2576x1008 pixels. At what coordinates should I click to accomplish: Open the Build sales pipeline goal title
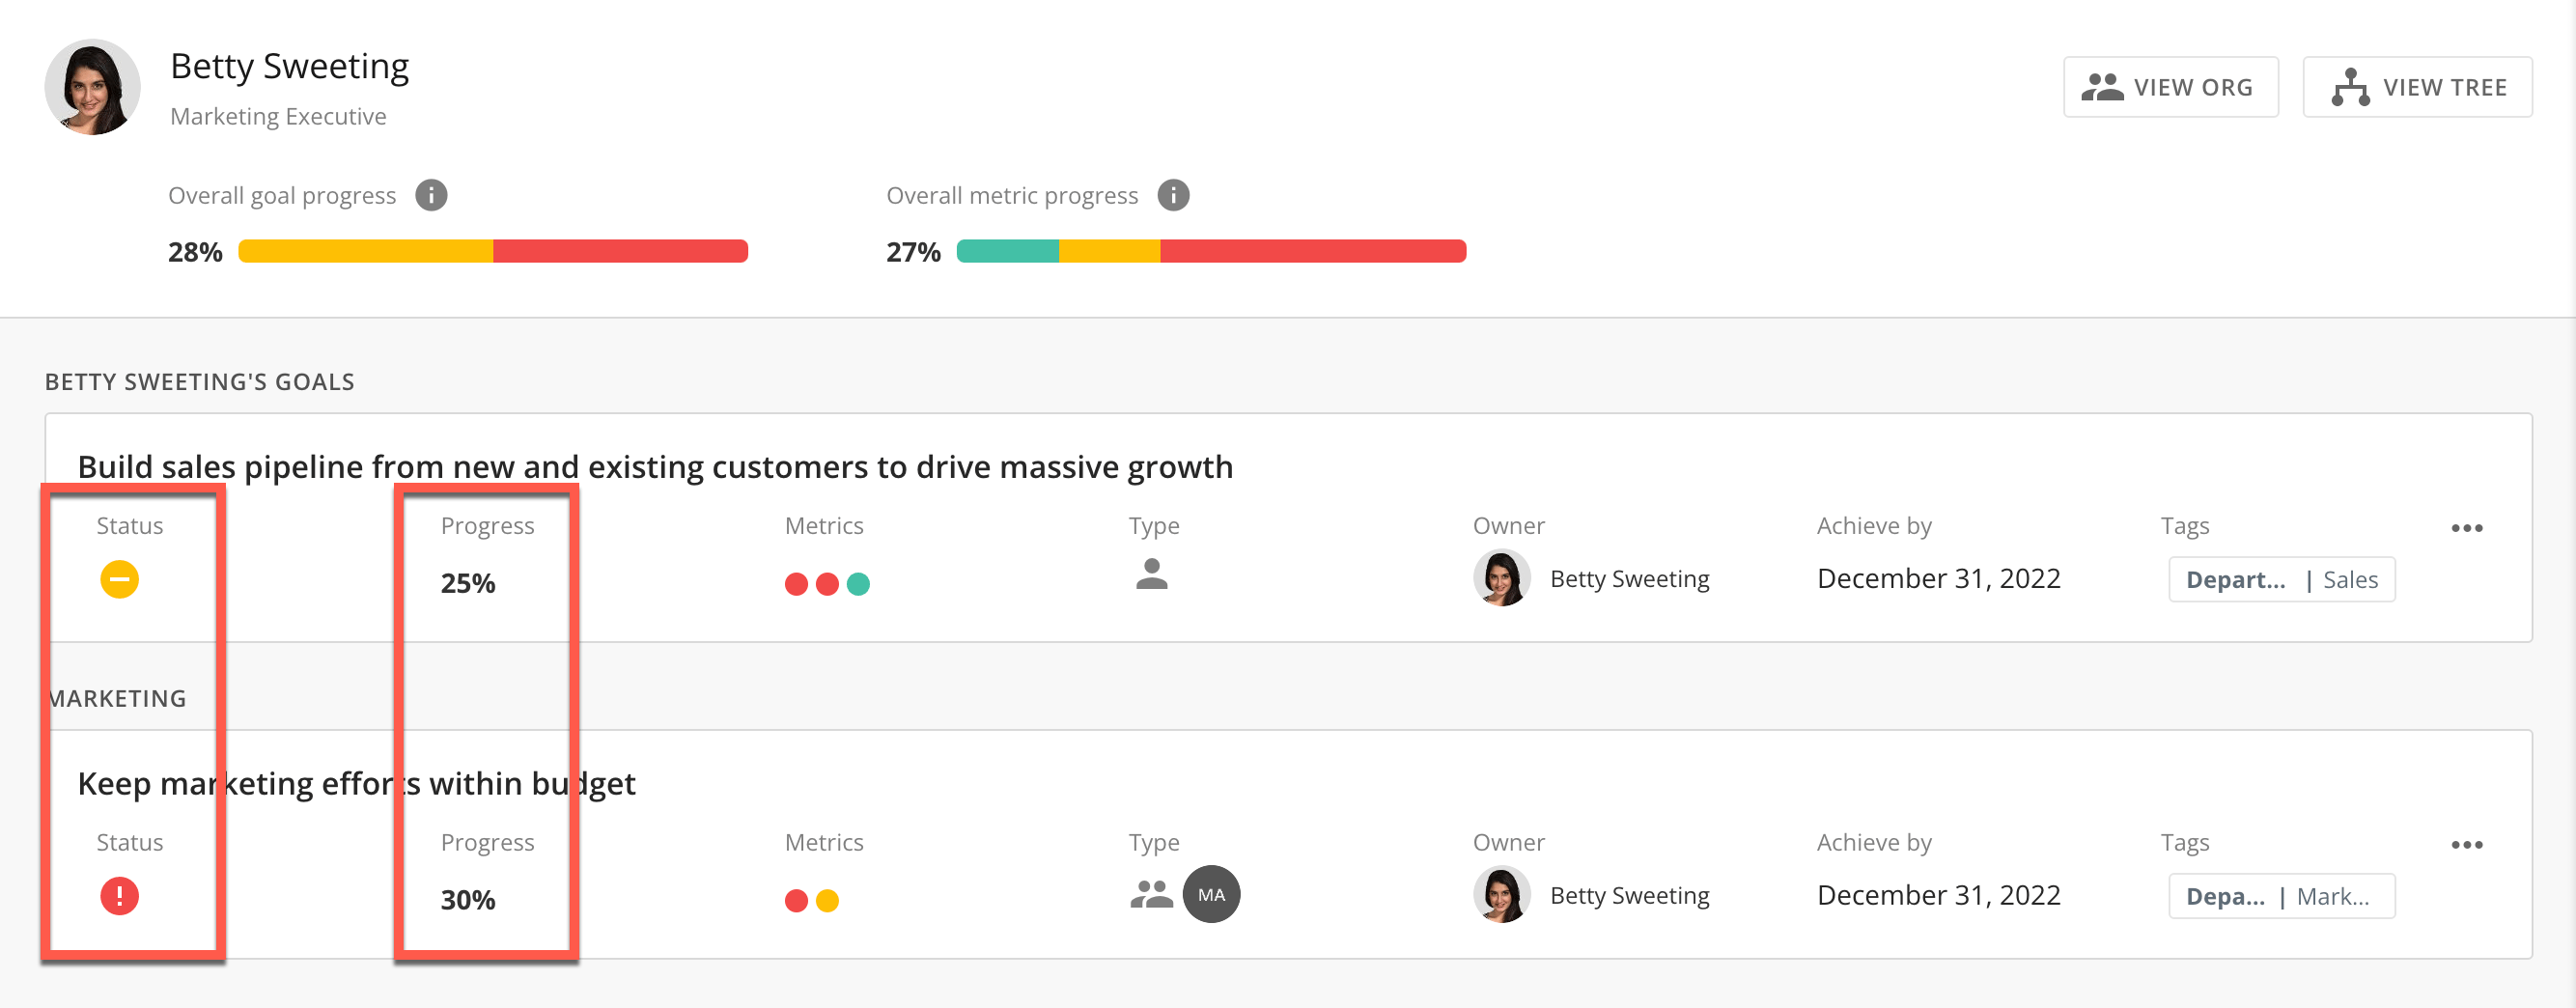(x=655, y=466)
